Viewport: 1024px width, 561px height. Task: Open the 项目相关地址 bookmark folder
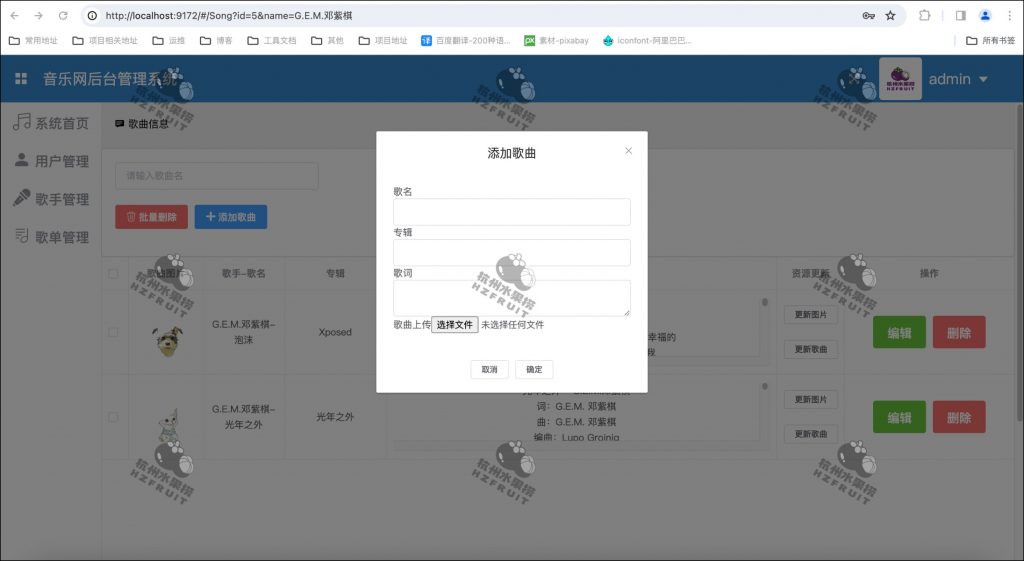pos(105,40)
